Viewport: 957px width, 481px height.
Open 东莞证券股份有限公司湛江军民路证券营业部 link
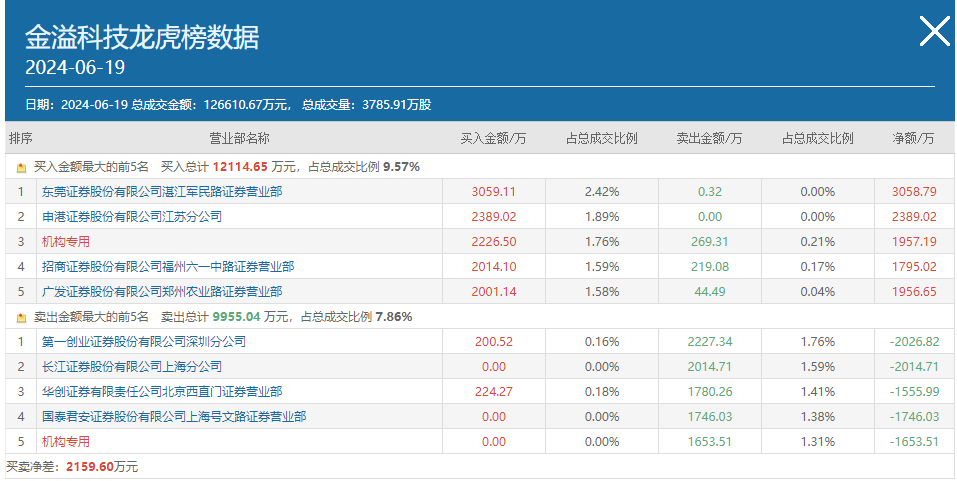tap(162, 192)
